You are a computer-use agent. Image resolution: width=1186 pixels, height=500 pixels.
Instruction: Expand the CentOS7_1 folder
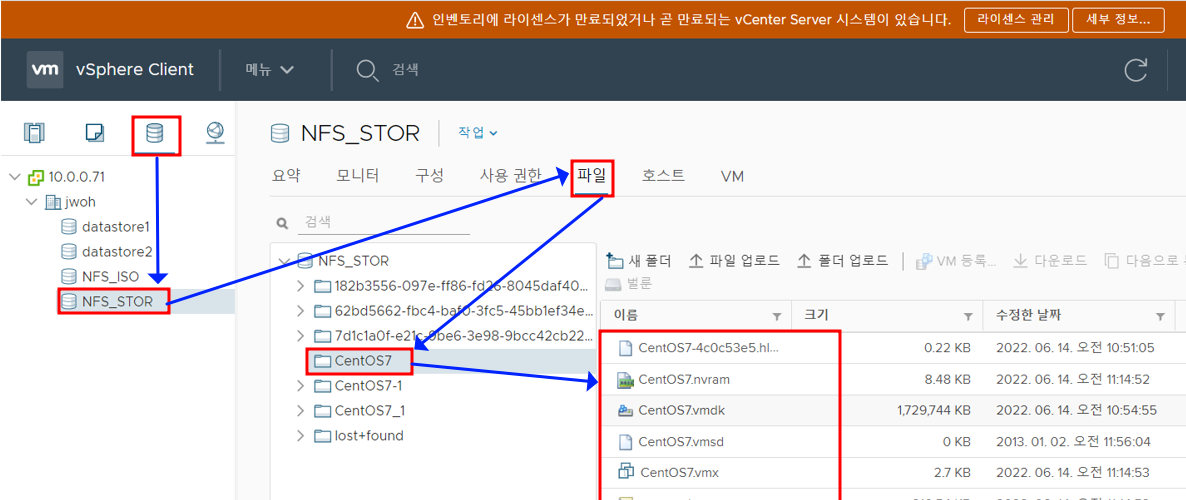tap(301, 411)
